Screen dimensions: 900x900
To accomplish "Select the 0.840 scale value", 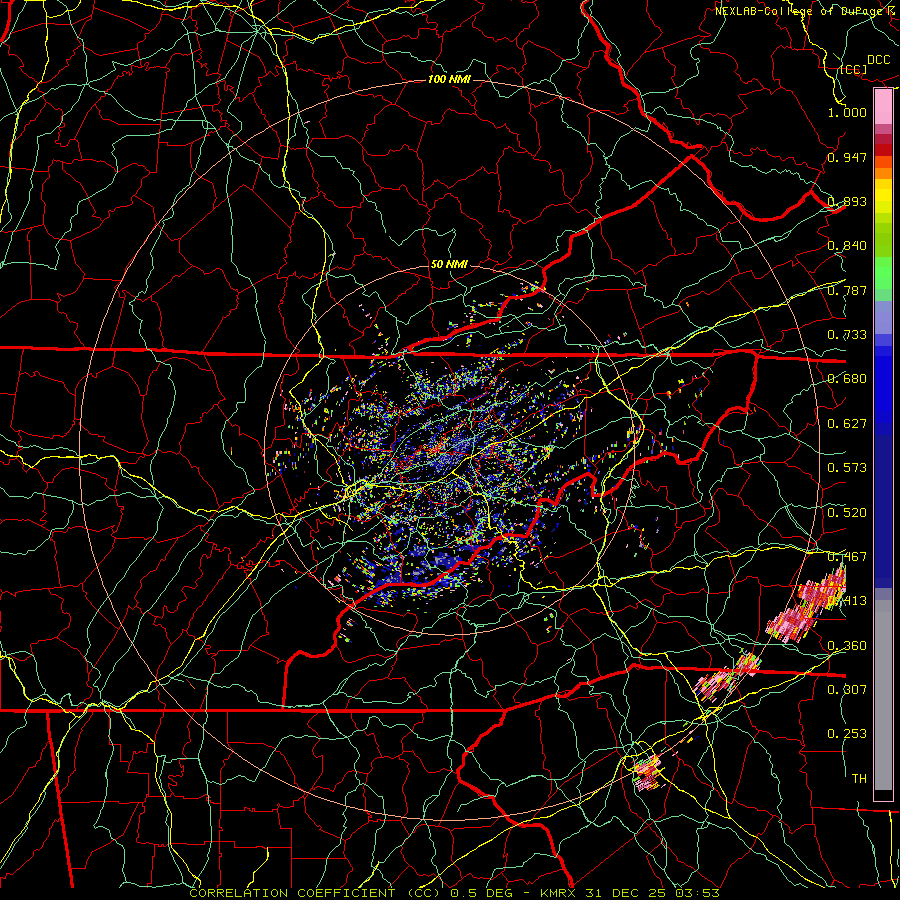I will pyautogui.click(x=847, y=246).
